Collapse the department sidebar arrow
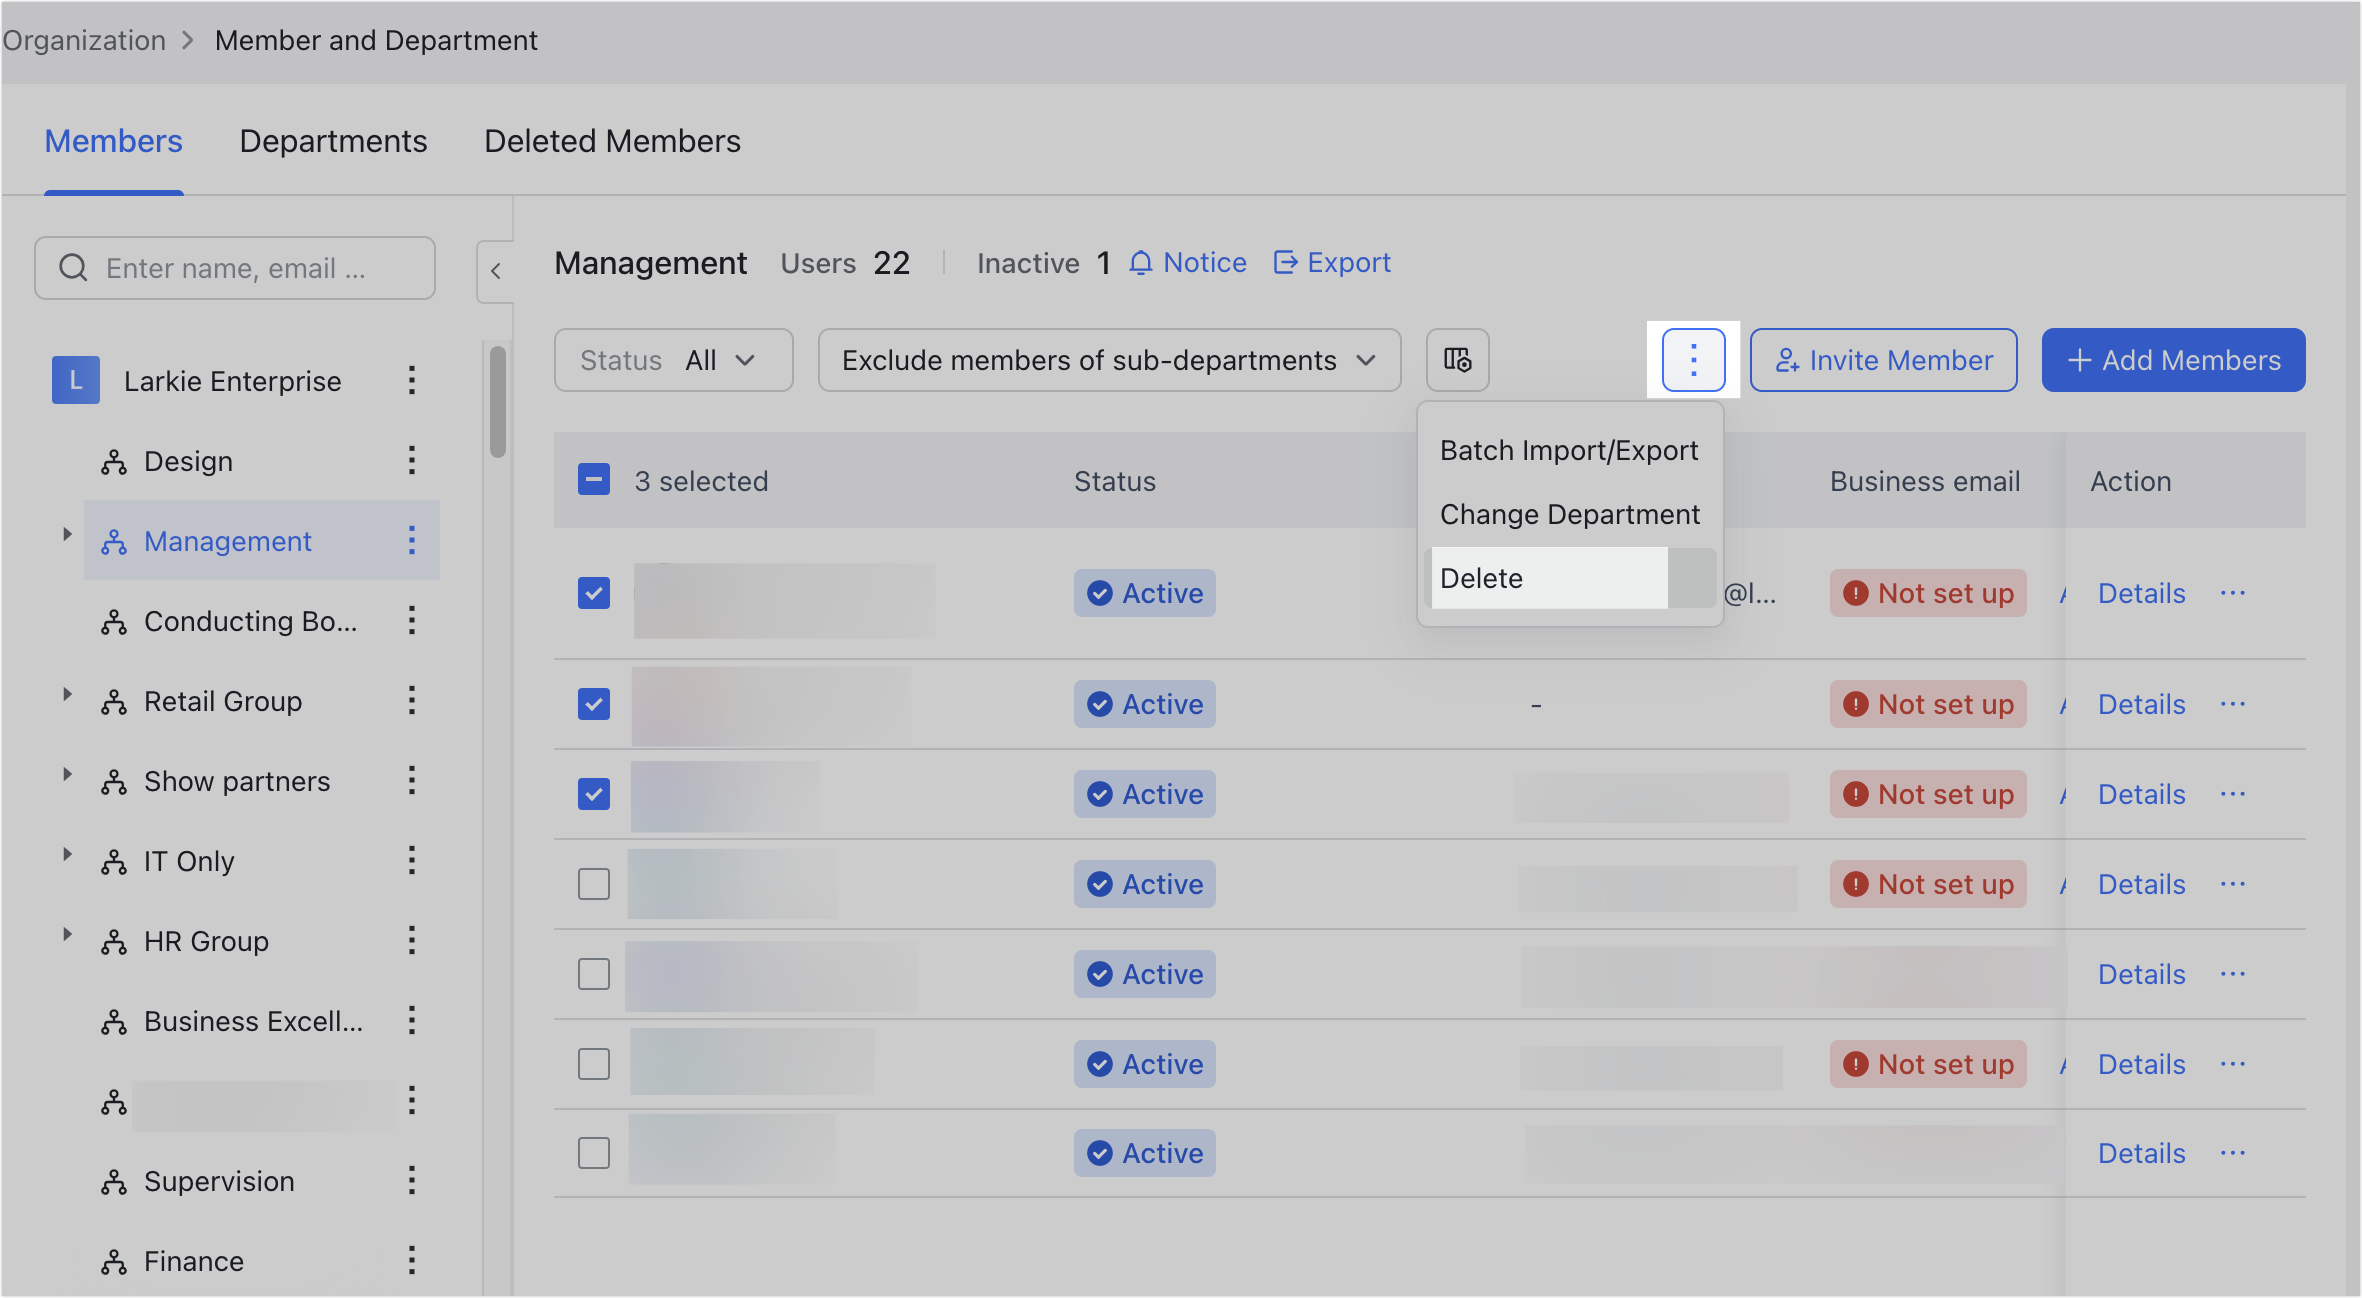 point(495,271)
